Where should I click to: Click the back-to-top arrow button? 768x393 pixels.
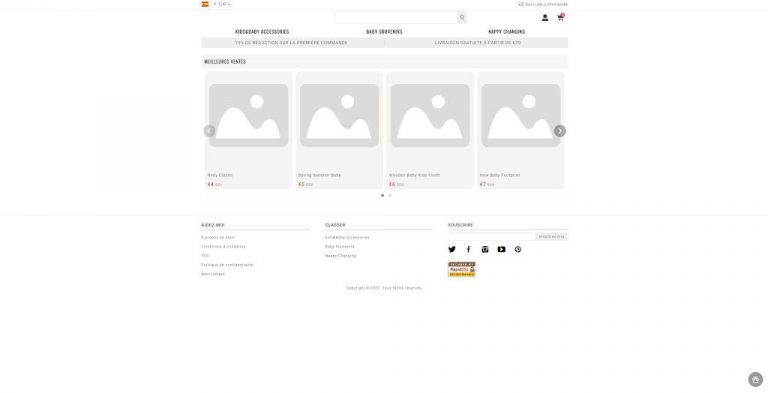pyautogui.click(x=756, y=380)
